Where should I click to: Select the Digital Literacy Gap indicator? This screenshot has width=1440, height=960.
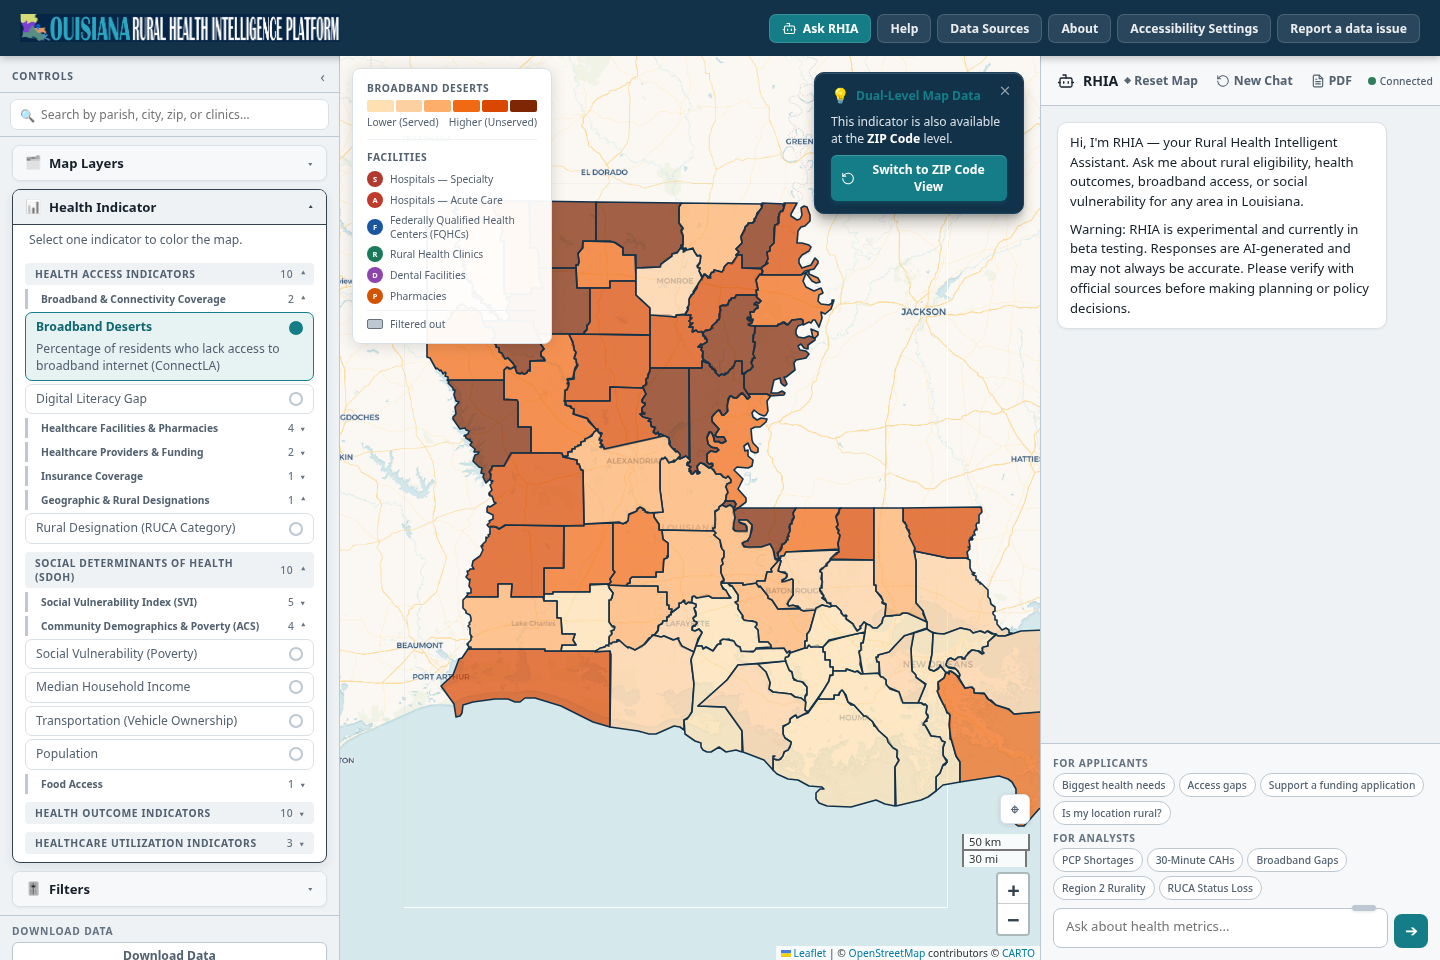click(169, 399)
